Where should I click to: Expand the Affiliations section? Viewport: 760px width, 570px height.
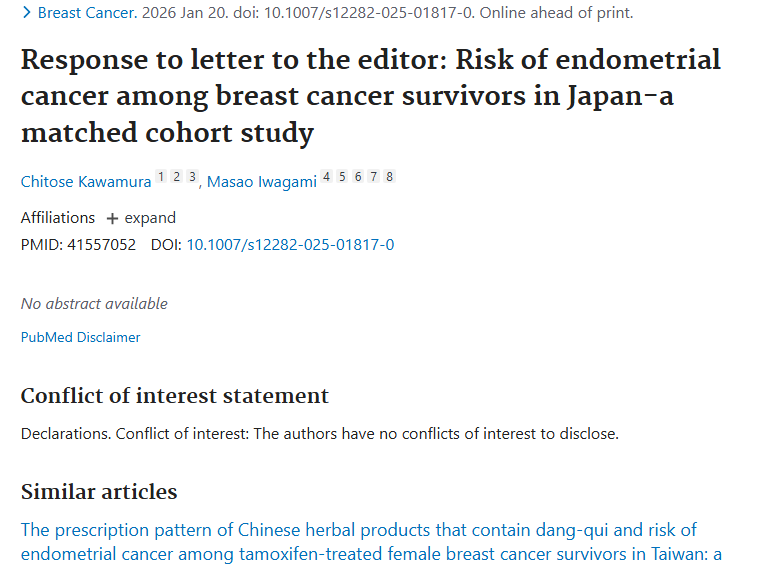(141, 218)
